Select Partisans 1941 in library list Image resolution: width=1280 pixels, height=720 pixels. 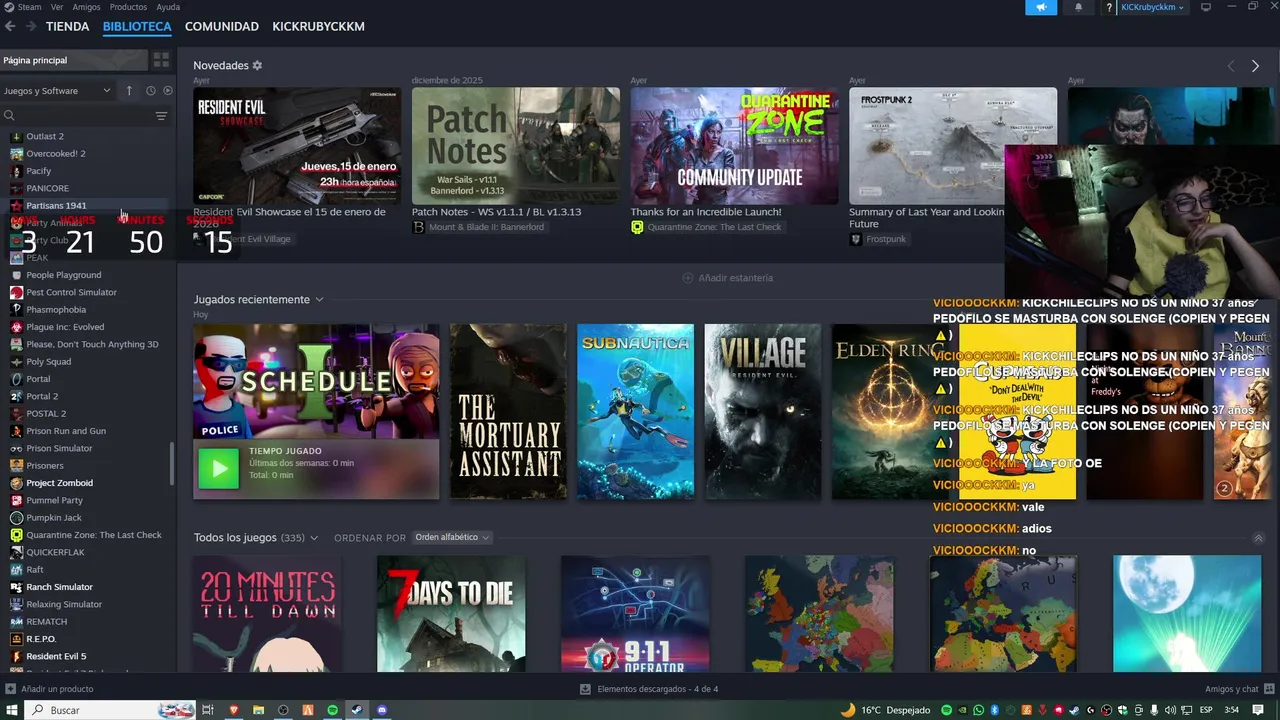click(56, 205)
